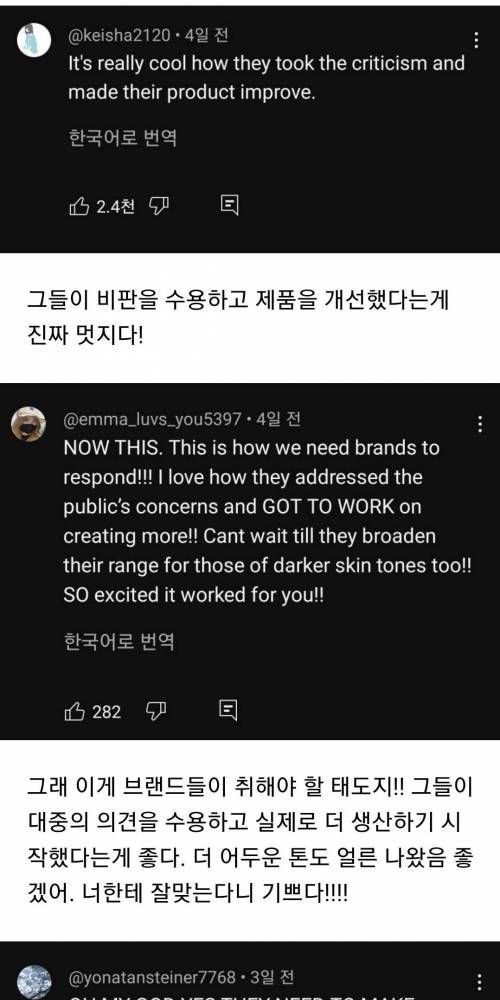Like the comment by @keisha2120
The width and height of the screenshot is (500, 1000).
[79, 205]
